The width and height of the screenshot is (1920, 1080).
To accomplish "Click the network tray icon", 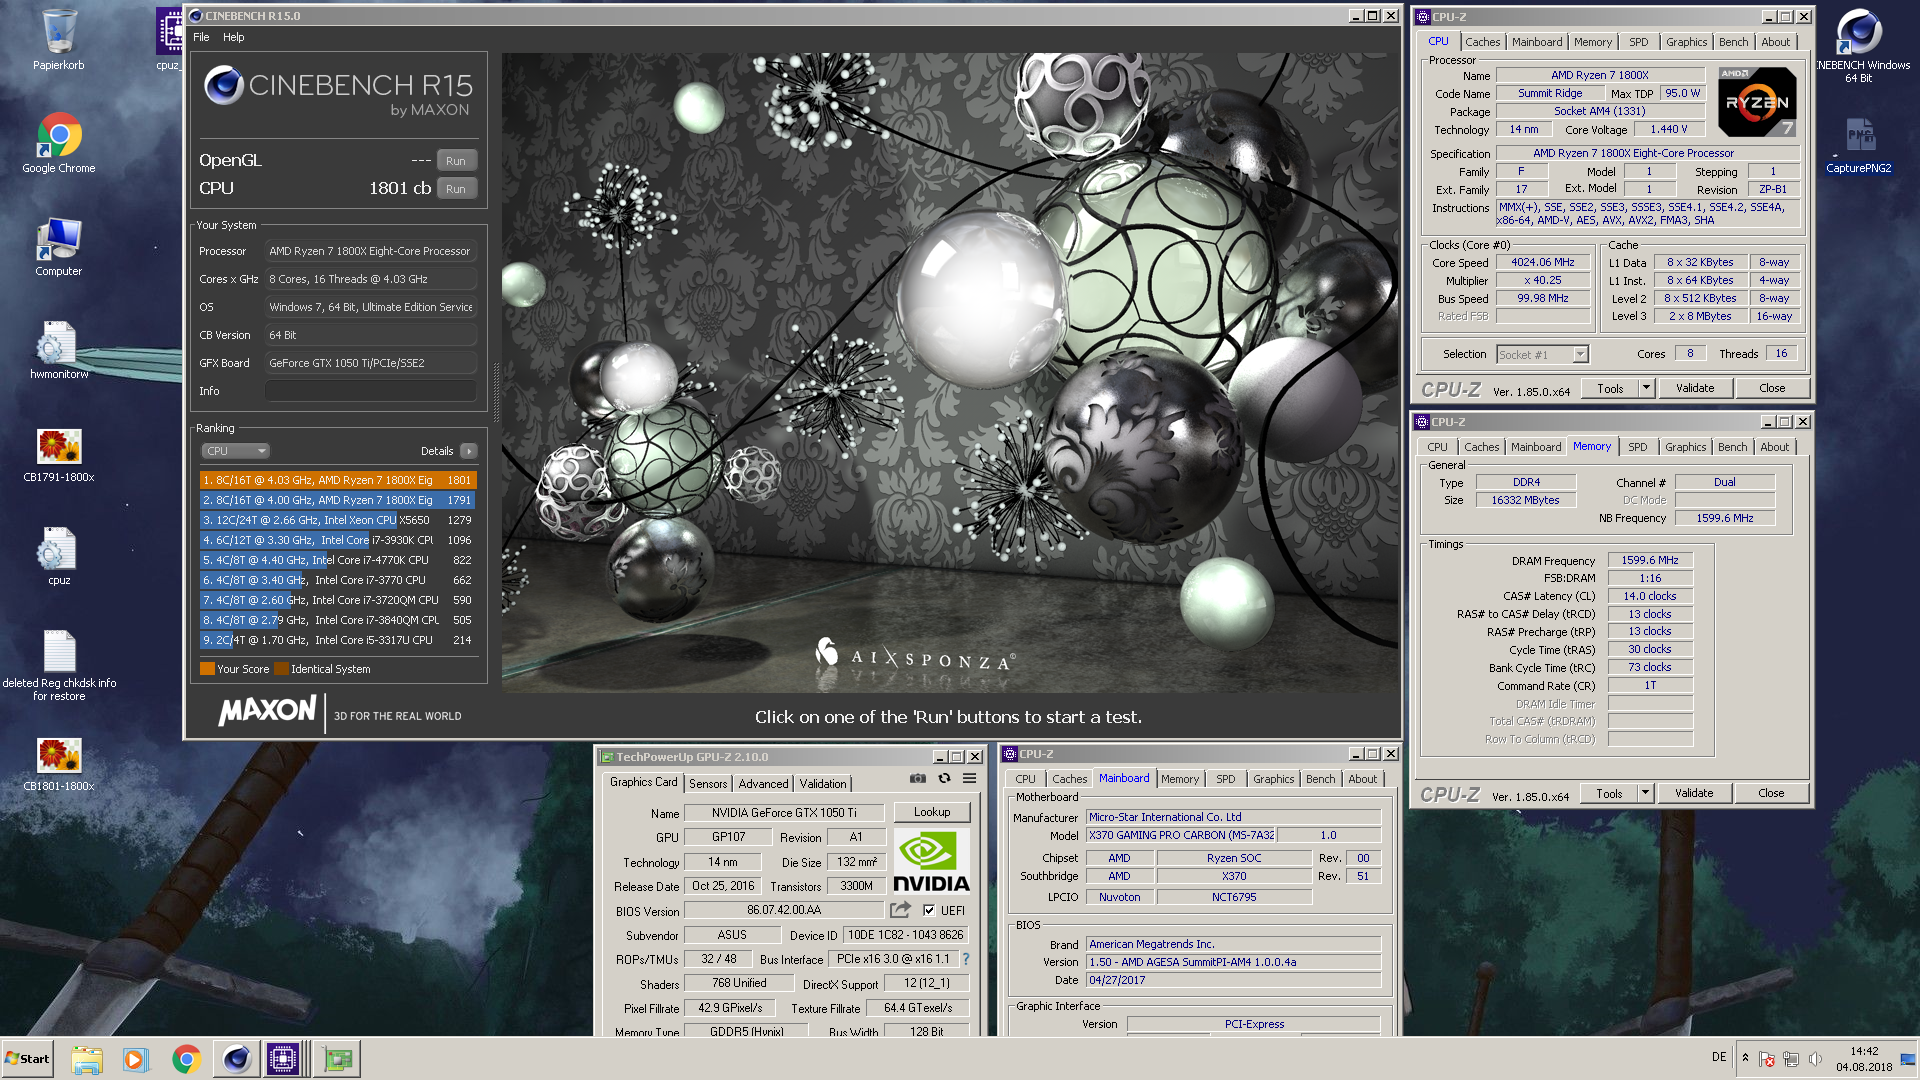I will coord(1790,1059).
